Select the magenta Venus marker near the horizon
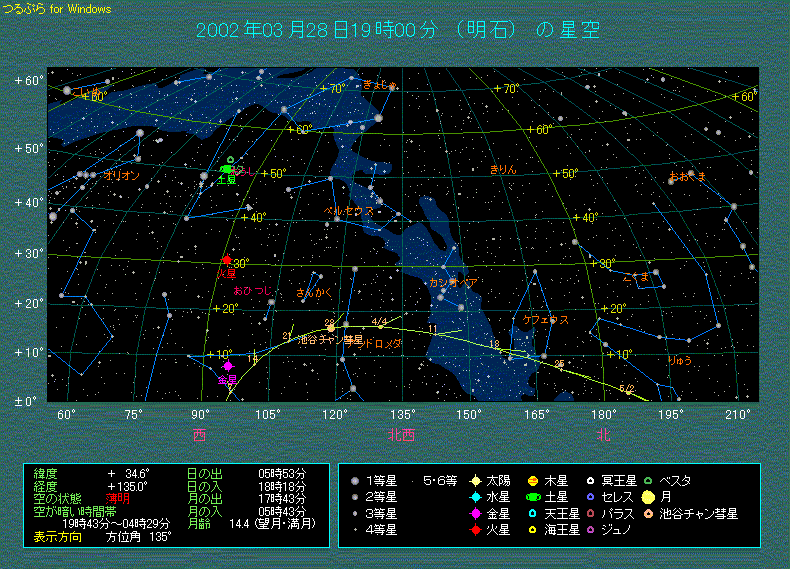790x569 pixels. tap(228, 366)
